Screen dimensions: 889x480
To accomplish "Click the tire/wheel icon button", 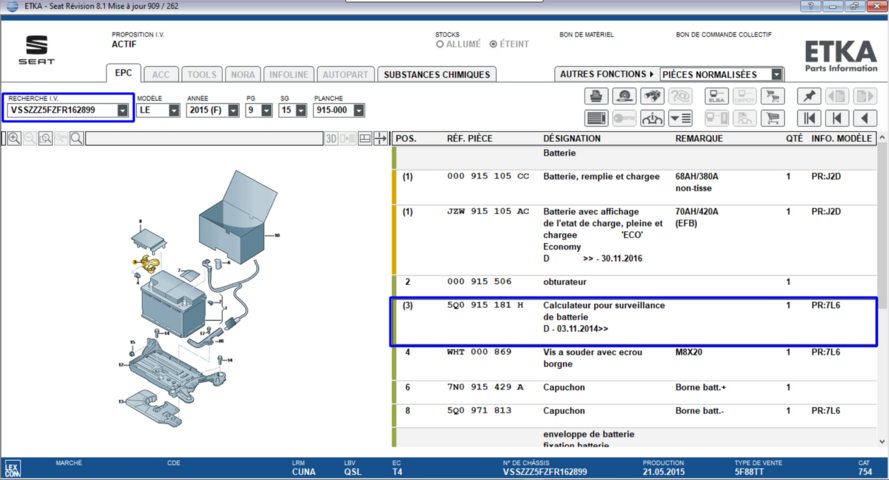I will click(x=624, y=96).
